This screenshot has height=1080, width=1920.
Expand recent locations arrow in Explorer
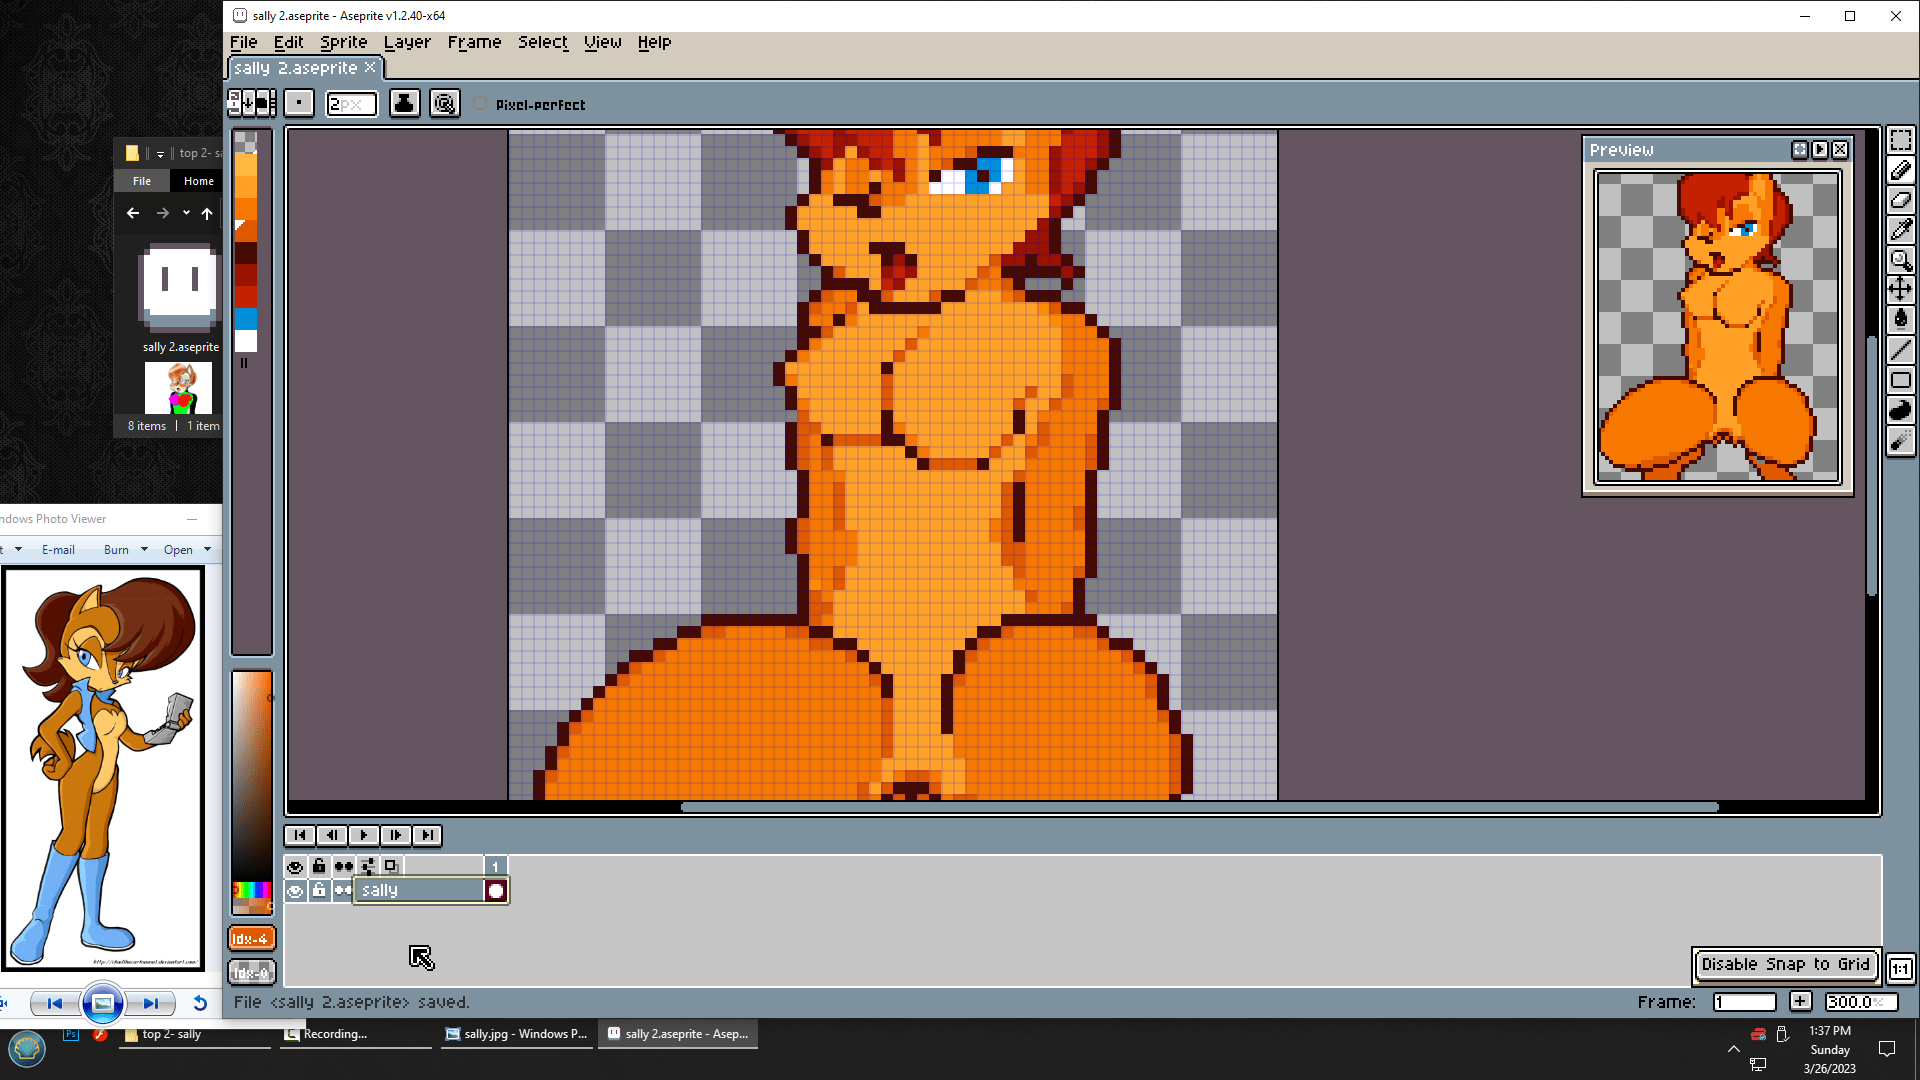(x=186, y=213)
